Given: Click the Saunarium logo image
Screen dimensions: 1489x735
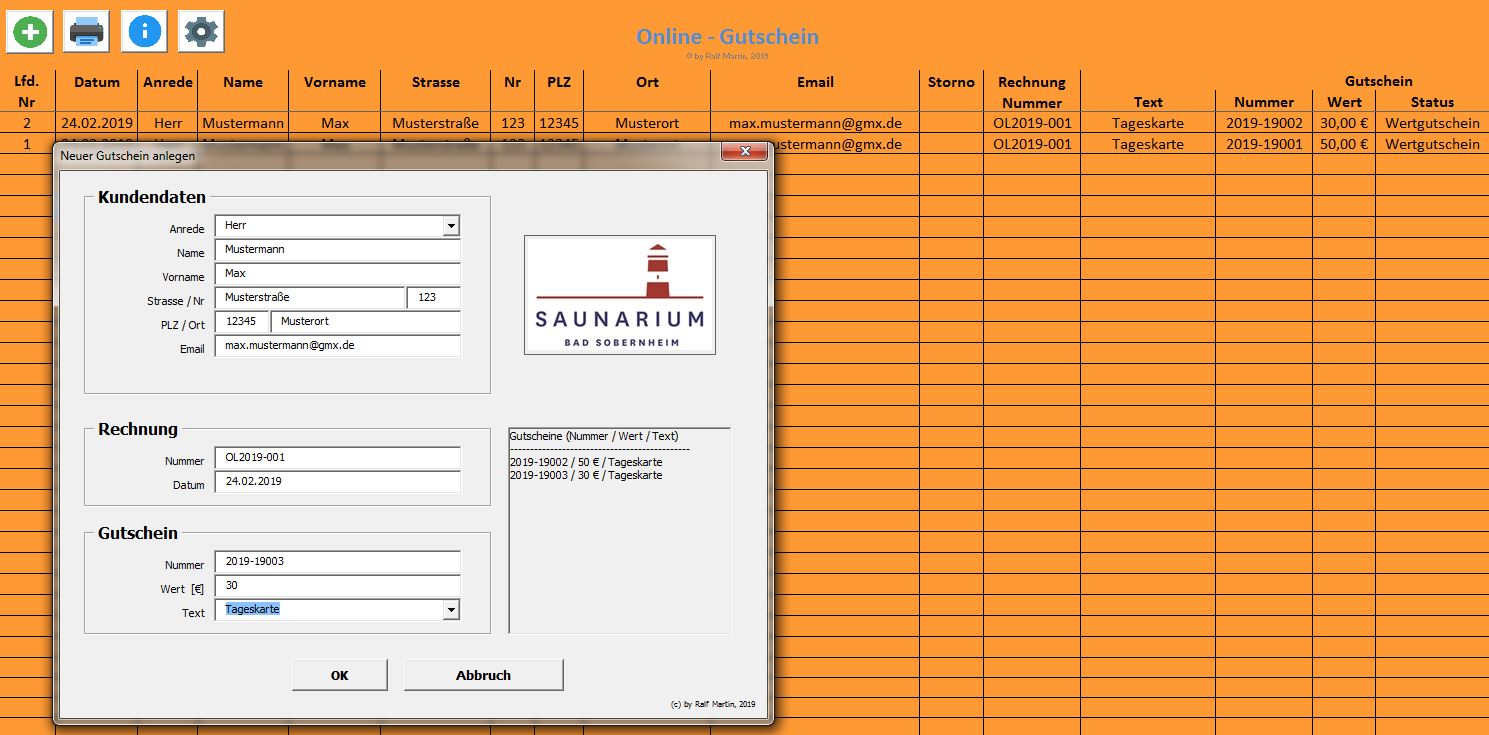Looking at the screenshot, I should [619, 295].
